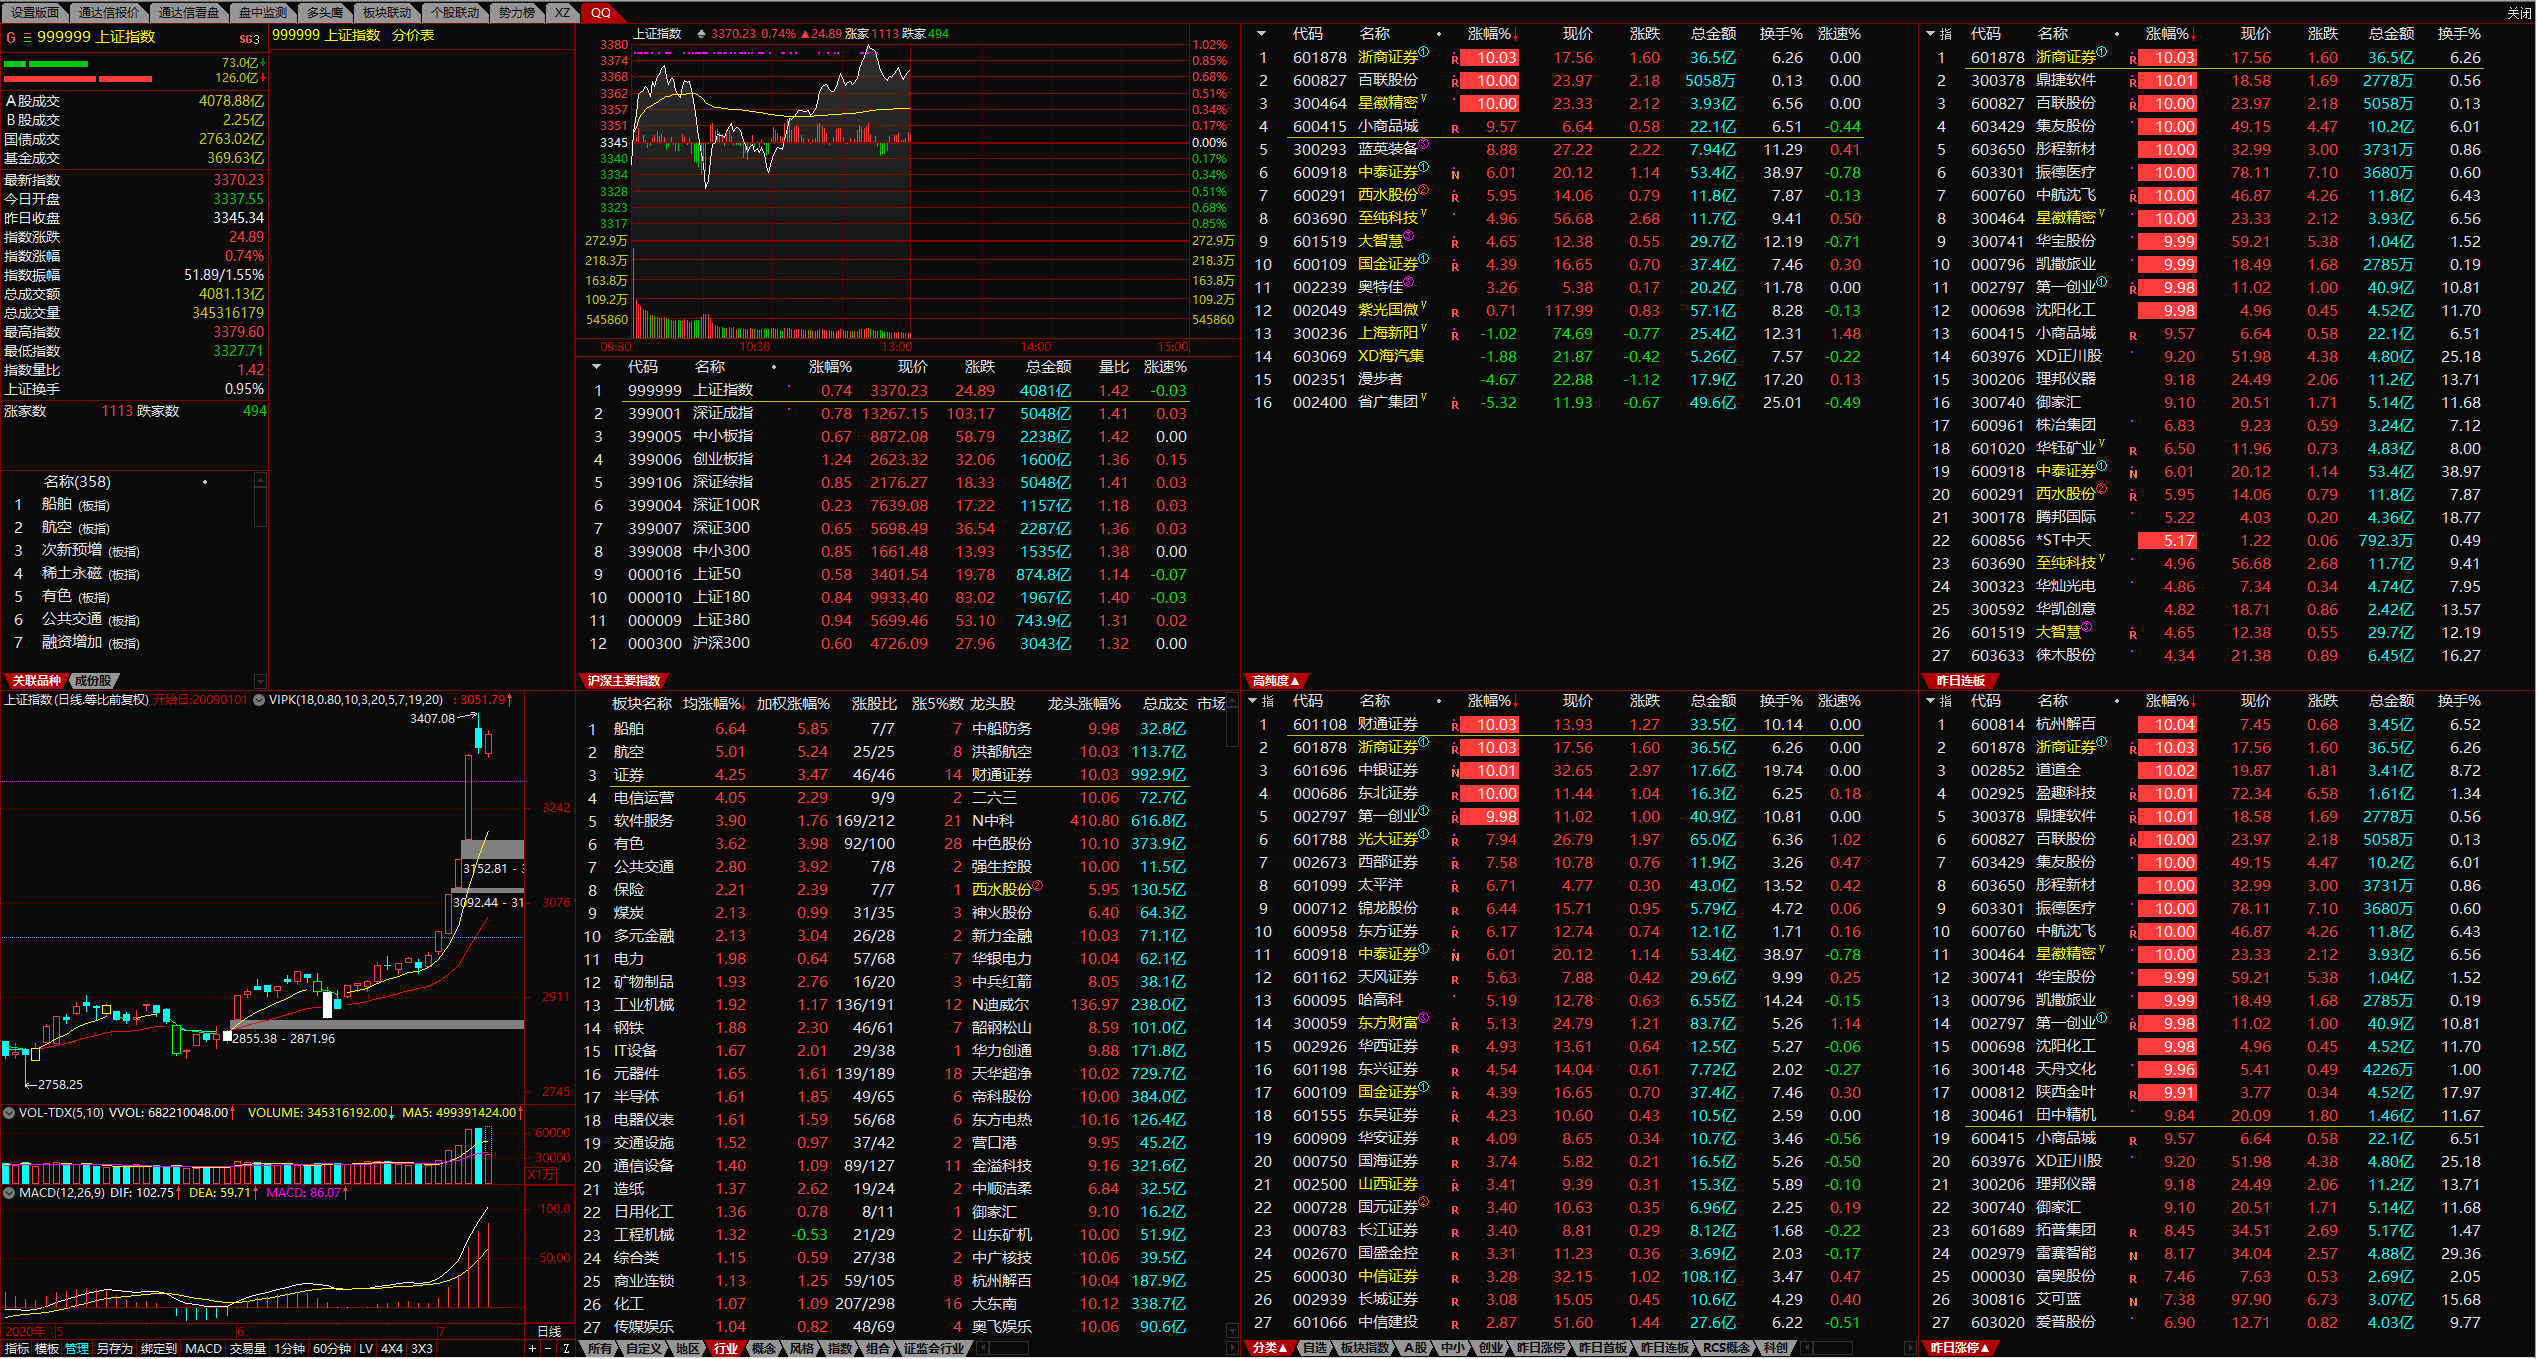Click the circled badge after 蓝英装备
The height and width of the screenshot is (1359, 2537).
tap(1424, 145)
